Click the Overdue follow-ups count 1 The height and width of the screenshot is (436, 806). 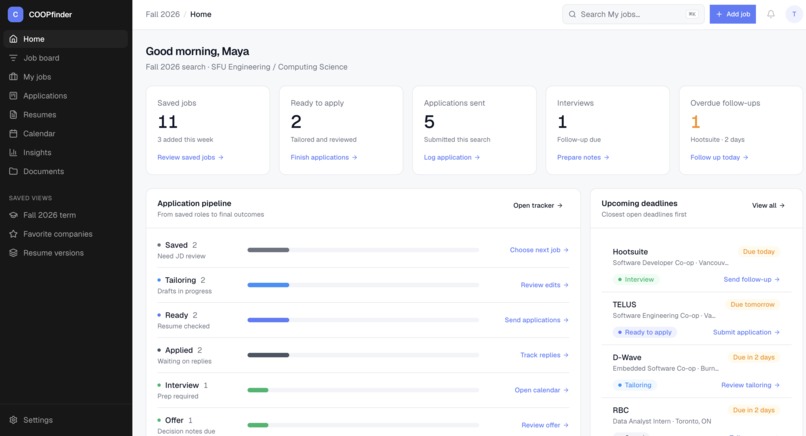pos(695,122)
